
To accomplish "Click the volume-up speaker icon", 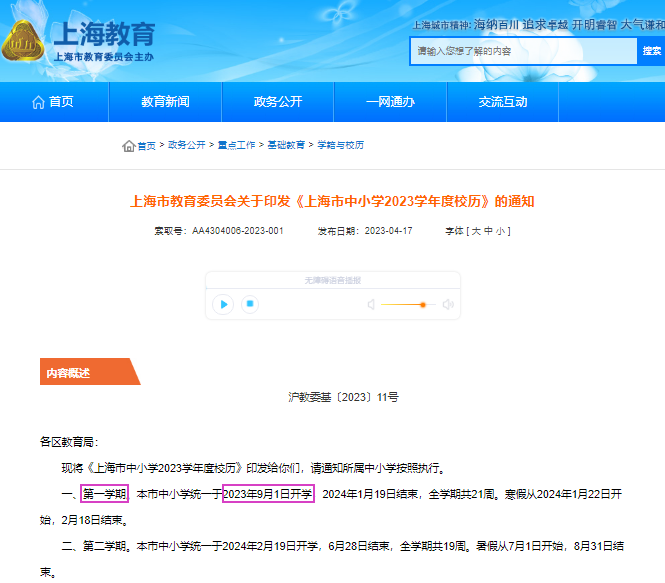I will tap(448, 304).
